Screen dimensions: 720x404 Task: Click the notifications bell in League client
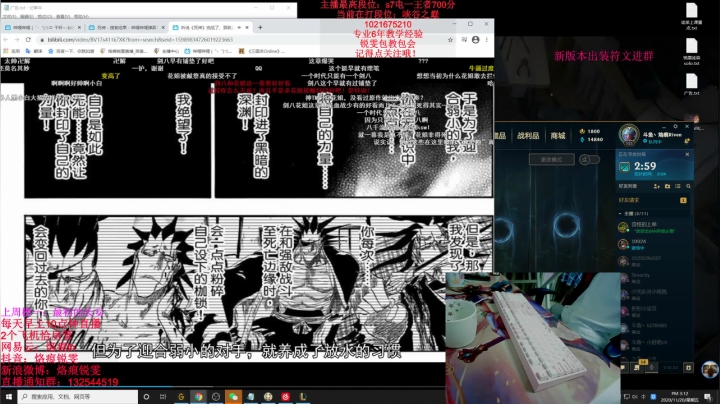pyautogui.click(x=686, y=141)
